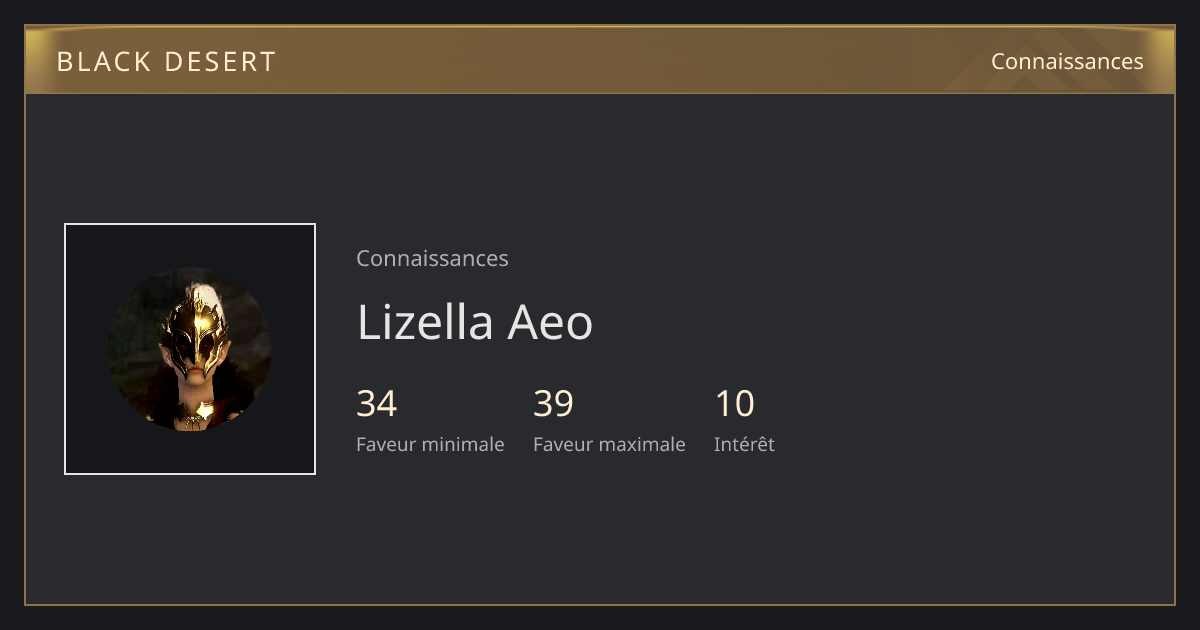The image size is (1200, 630).
Task: Click the glowing chest ornament in the portrait
Action: point(203,410)
